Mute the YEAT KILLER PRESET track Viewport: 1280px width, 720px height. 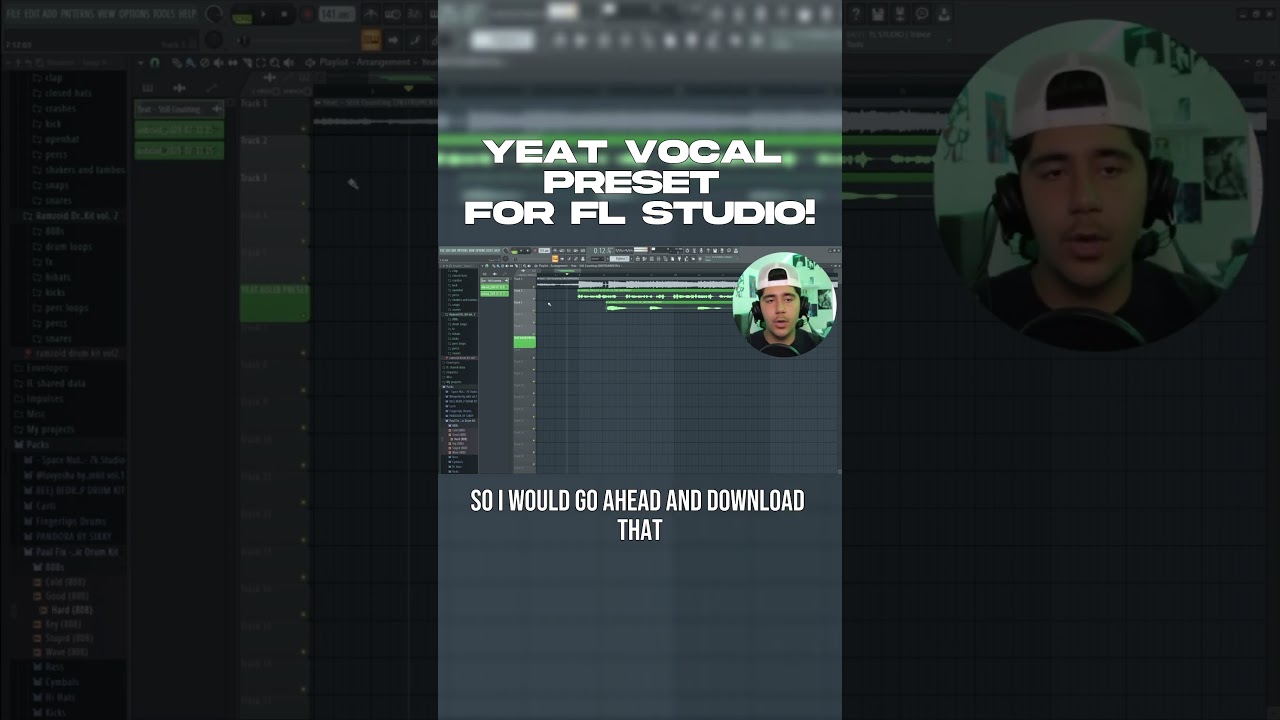pos(303,315)
